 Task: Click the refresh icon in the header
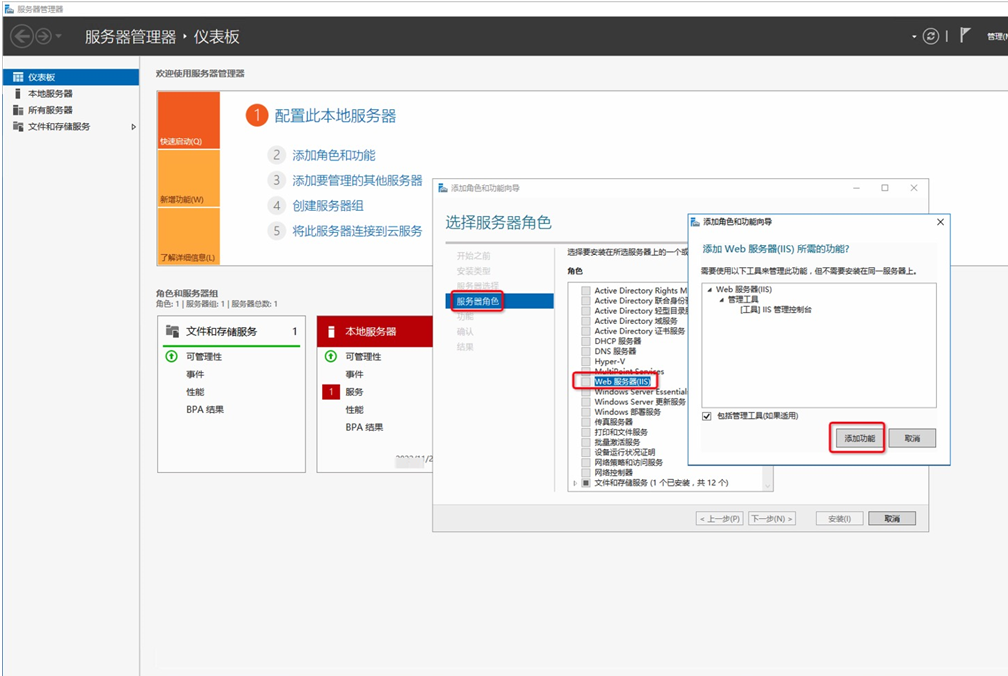tap(932, 36)
